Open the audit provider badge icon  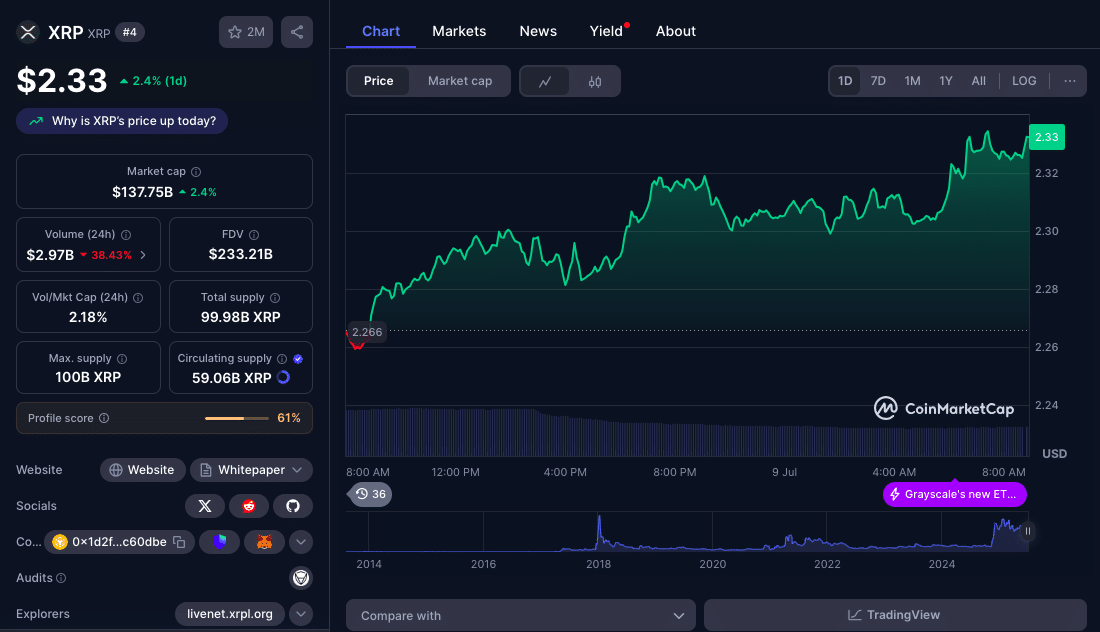click(301, 578)
